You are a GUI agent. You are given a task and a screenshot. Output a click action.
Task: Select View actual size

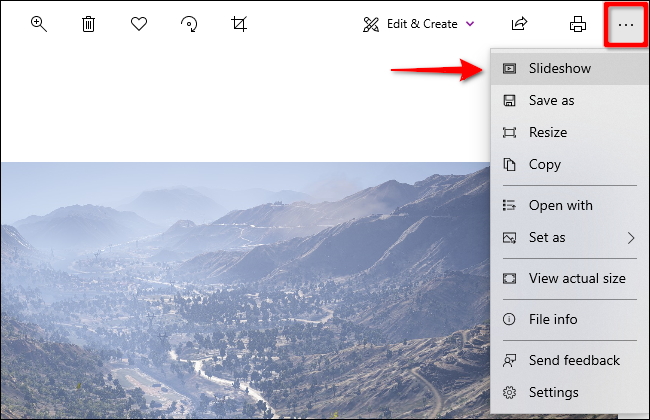click(577, 279)
